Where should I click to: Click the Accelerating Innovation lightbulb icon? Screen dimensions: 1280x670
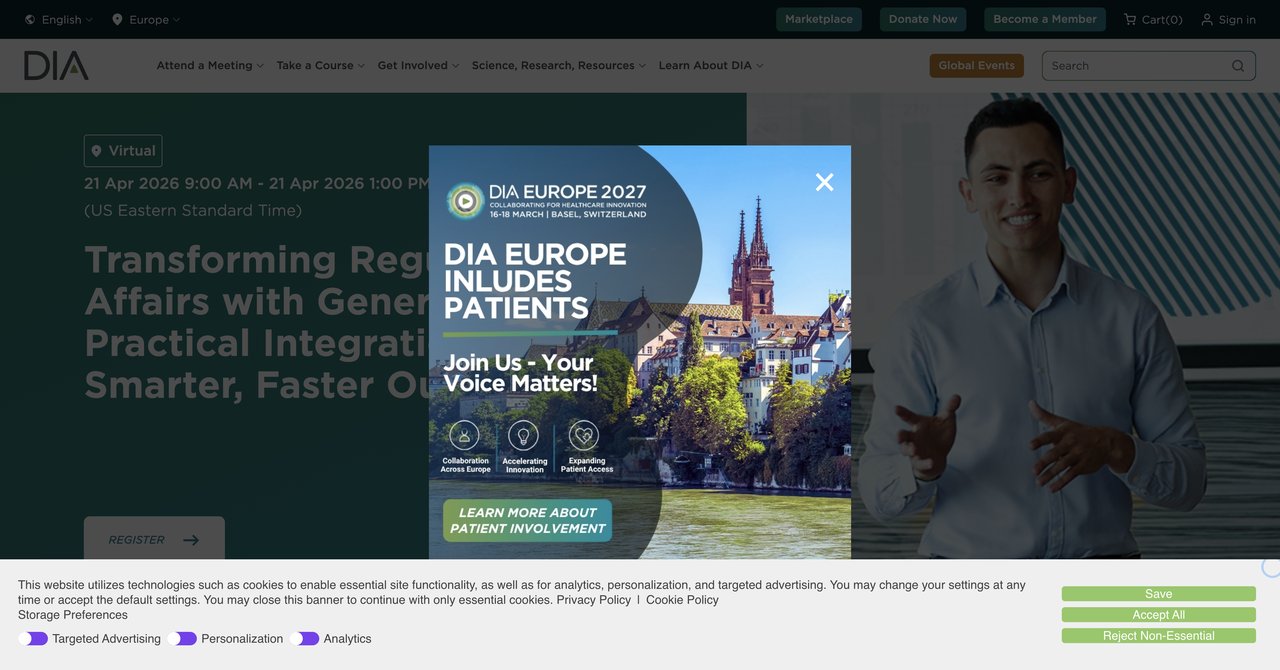coord(523,435)
